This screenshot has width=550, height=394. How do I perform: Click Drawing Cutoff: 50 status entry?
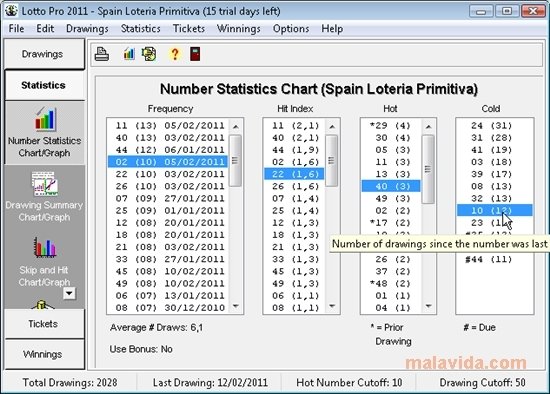(x=482, y=382)
